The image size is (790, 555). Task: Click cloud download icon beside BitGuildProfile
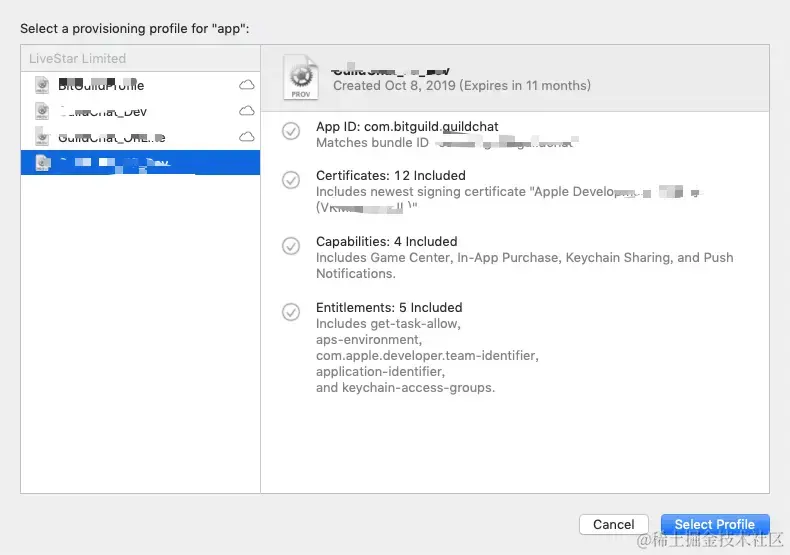coord(246,85)
